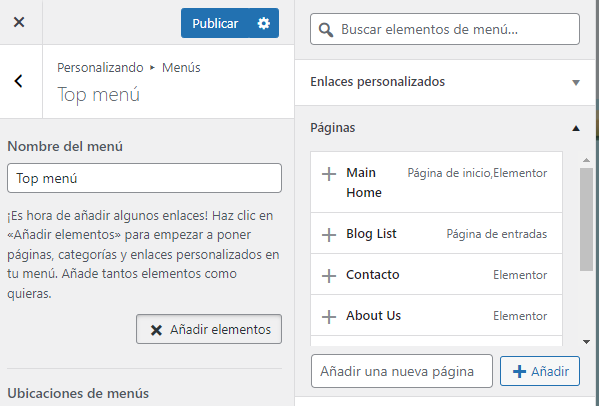599x406 pixels.
Task: Go back using the left chevron arrow
Action: [19, 81]
